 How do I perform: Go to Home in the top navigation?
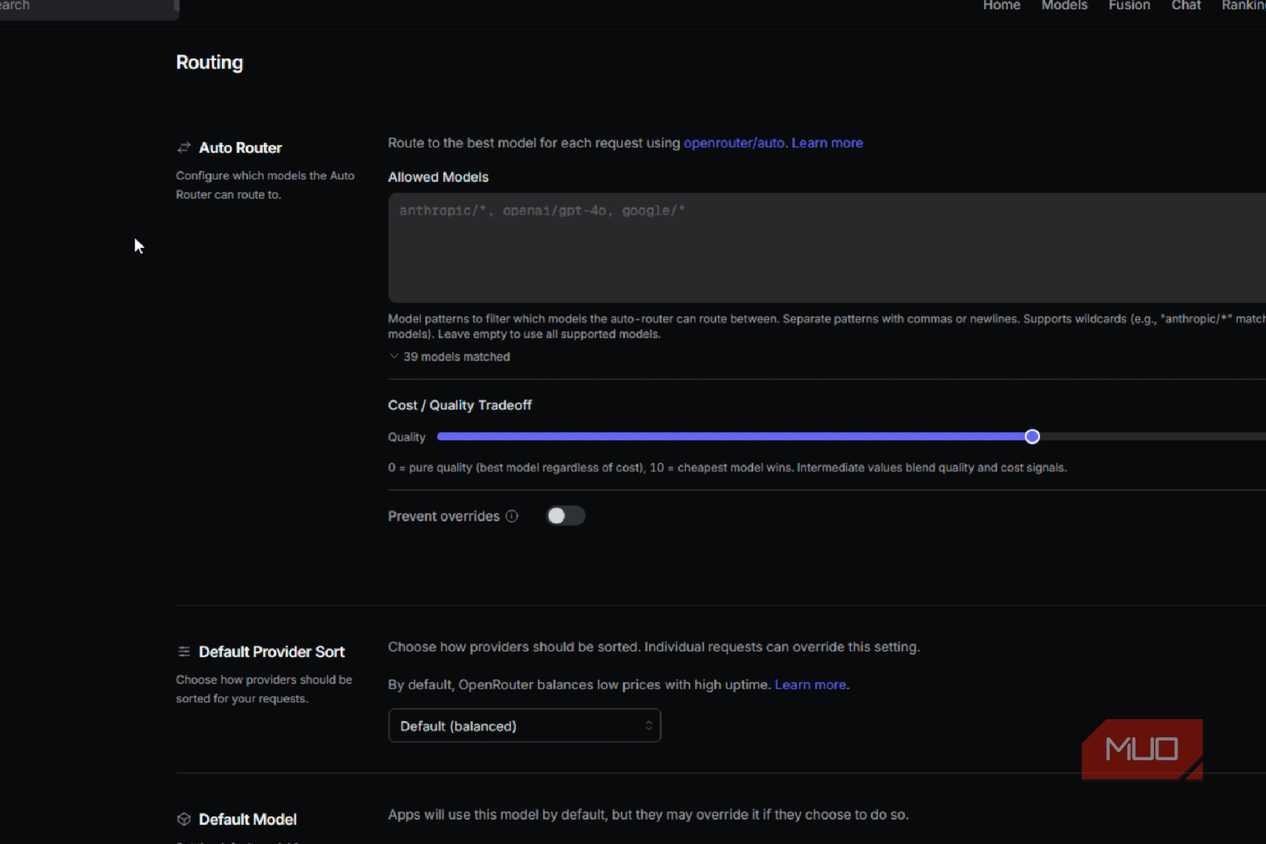pyautogui.click(x=1001, y=6)
